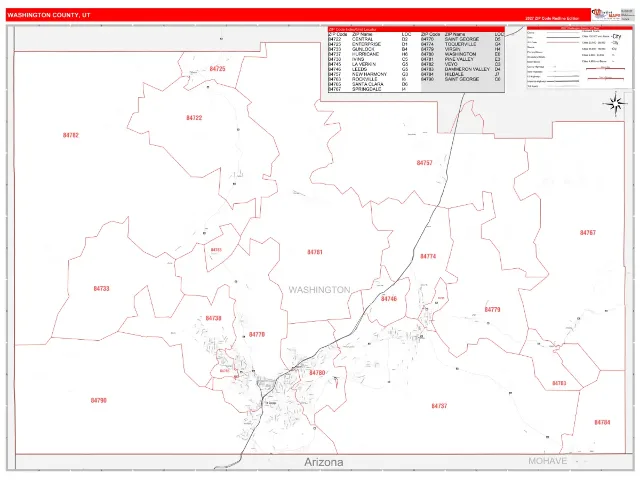Click the MOHAVE county label
Viewport: 640px width, 480px height.
(x=547, y=461)
